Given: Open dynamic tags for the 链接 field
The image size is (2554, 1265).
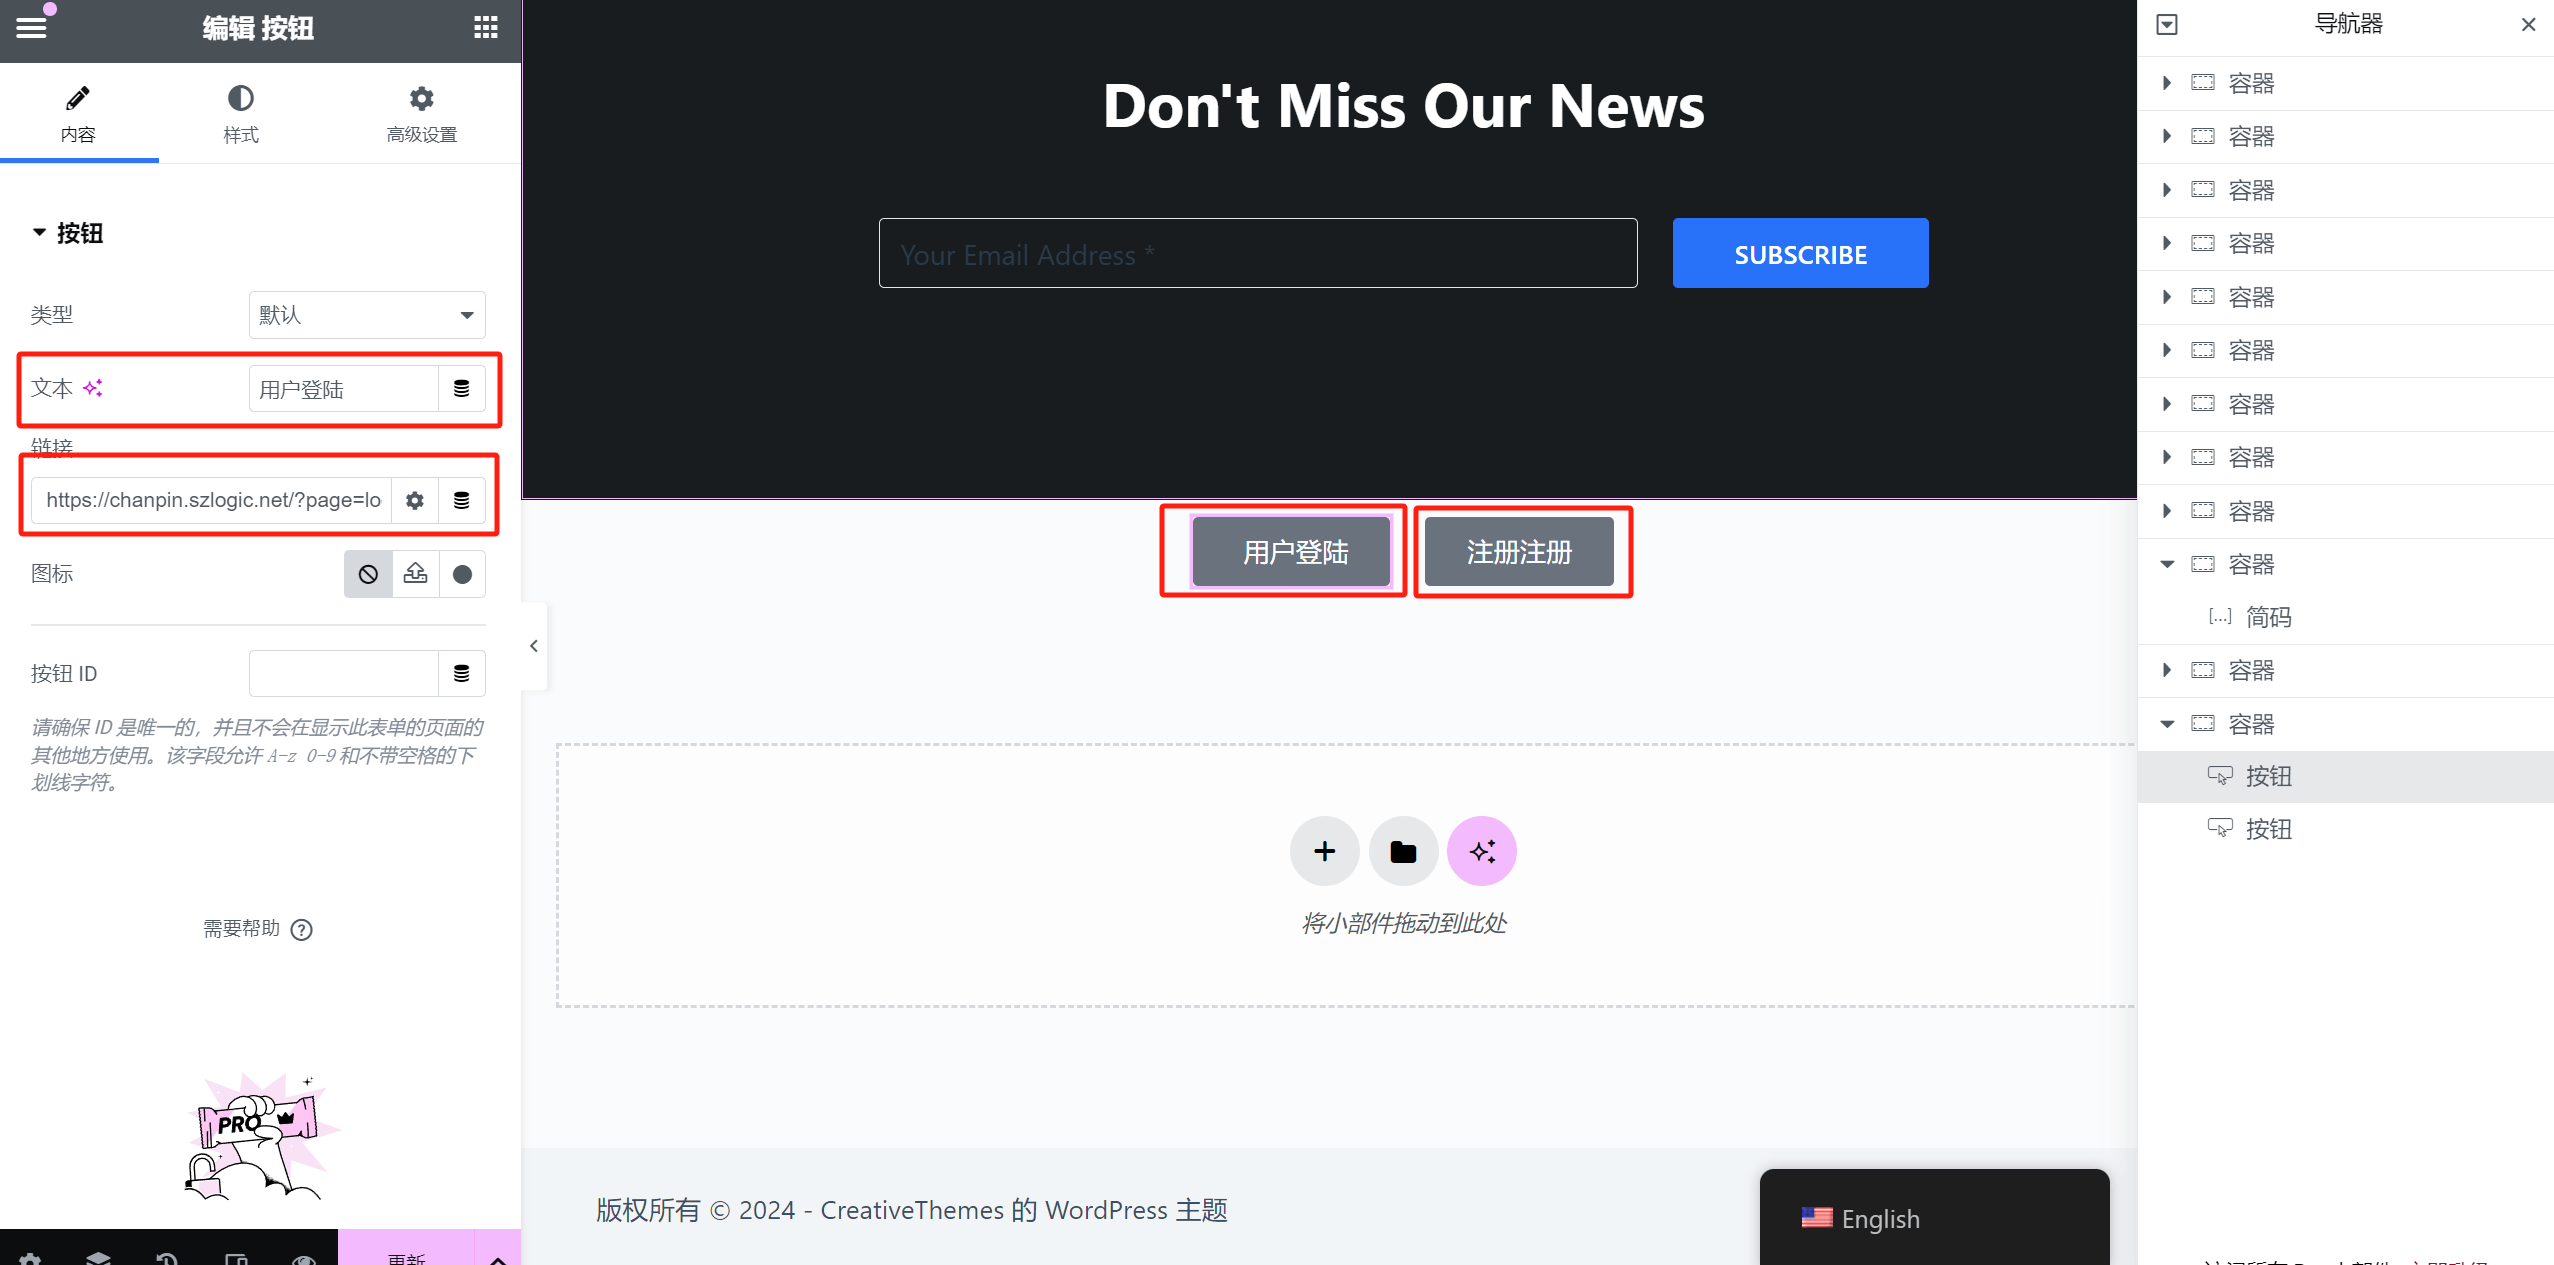Looking at the screenshot, I should pos(462,500).
